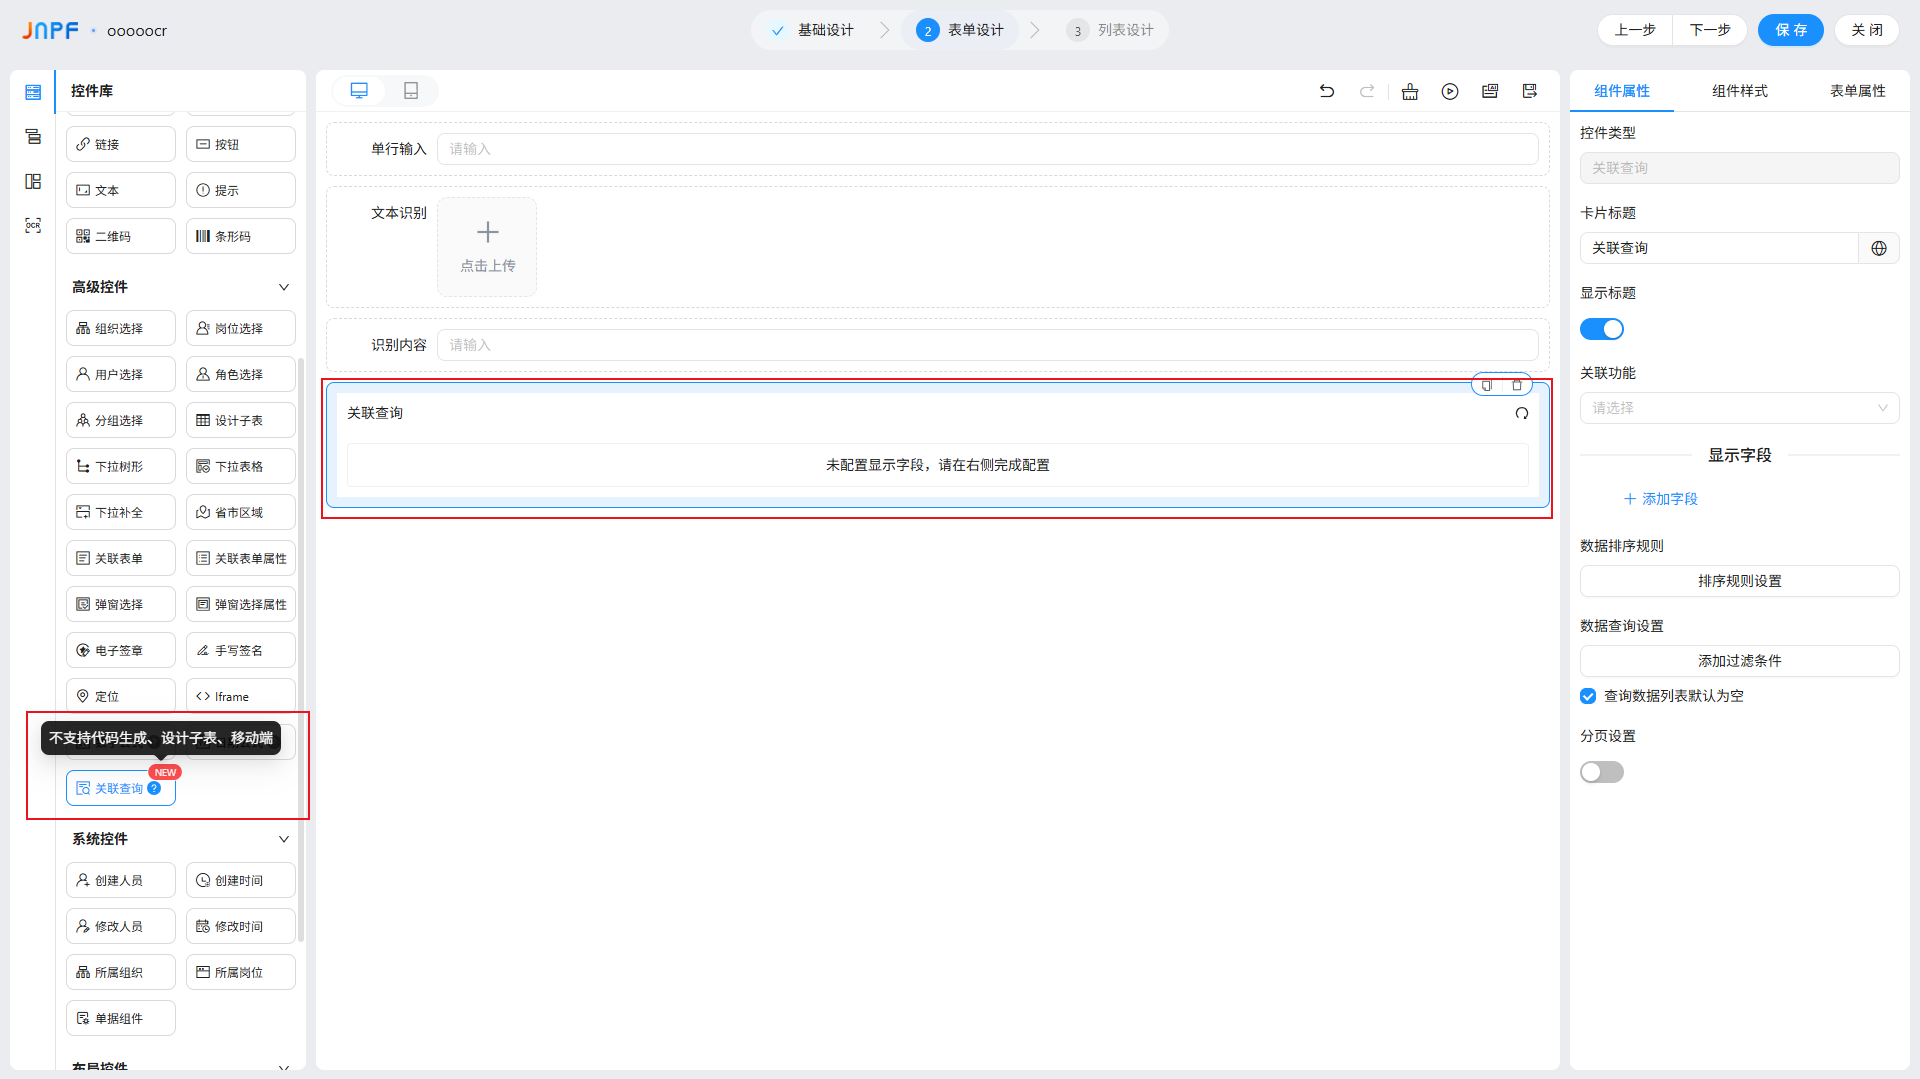
Task: Enable the 分页设置 switch
Action: click(x=1601, y=772)
